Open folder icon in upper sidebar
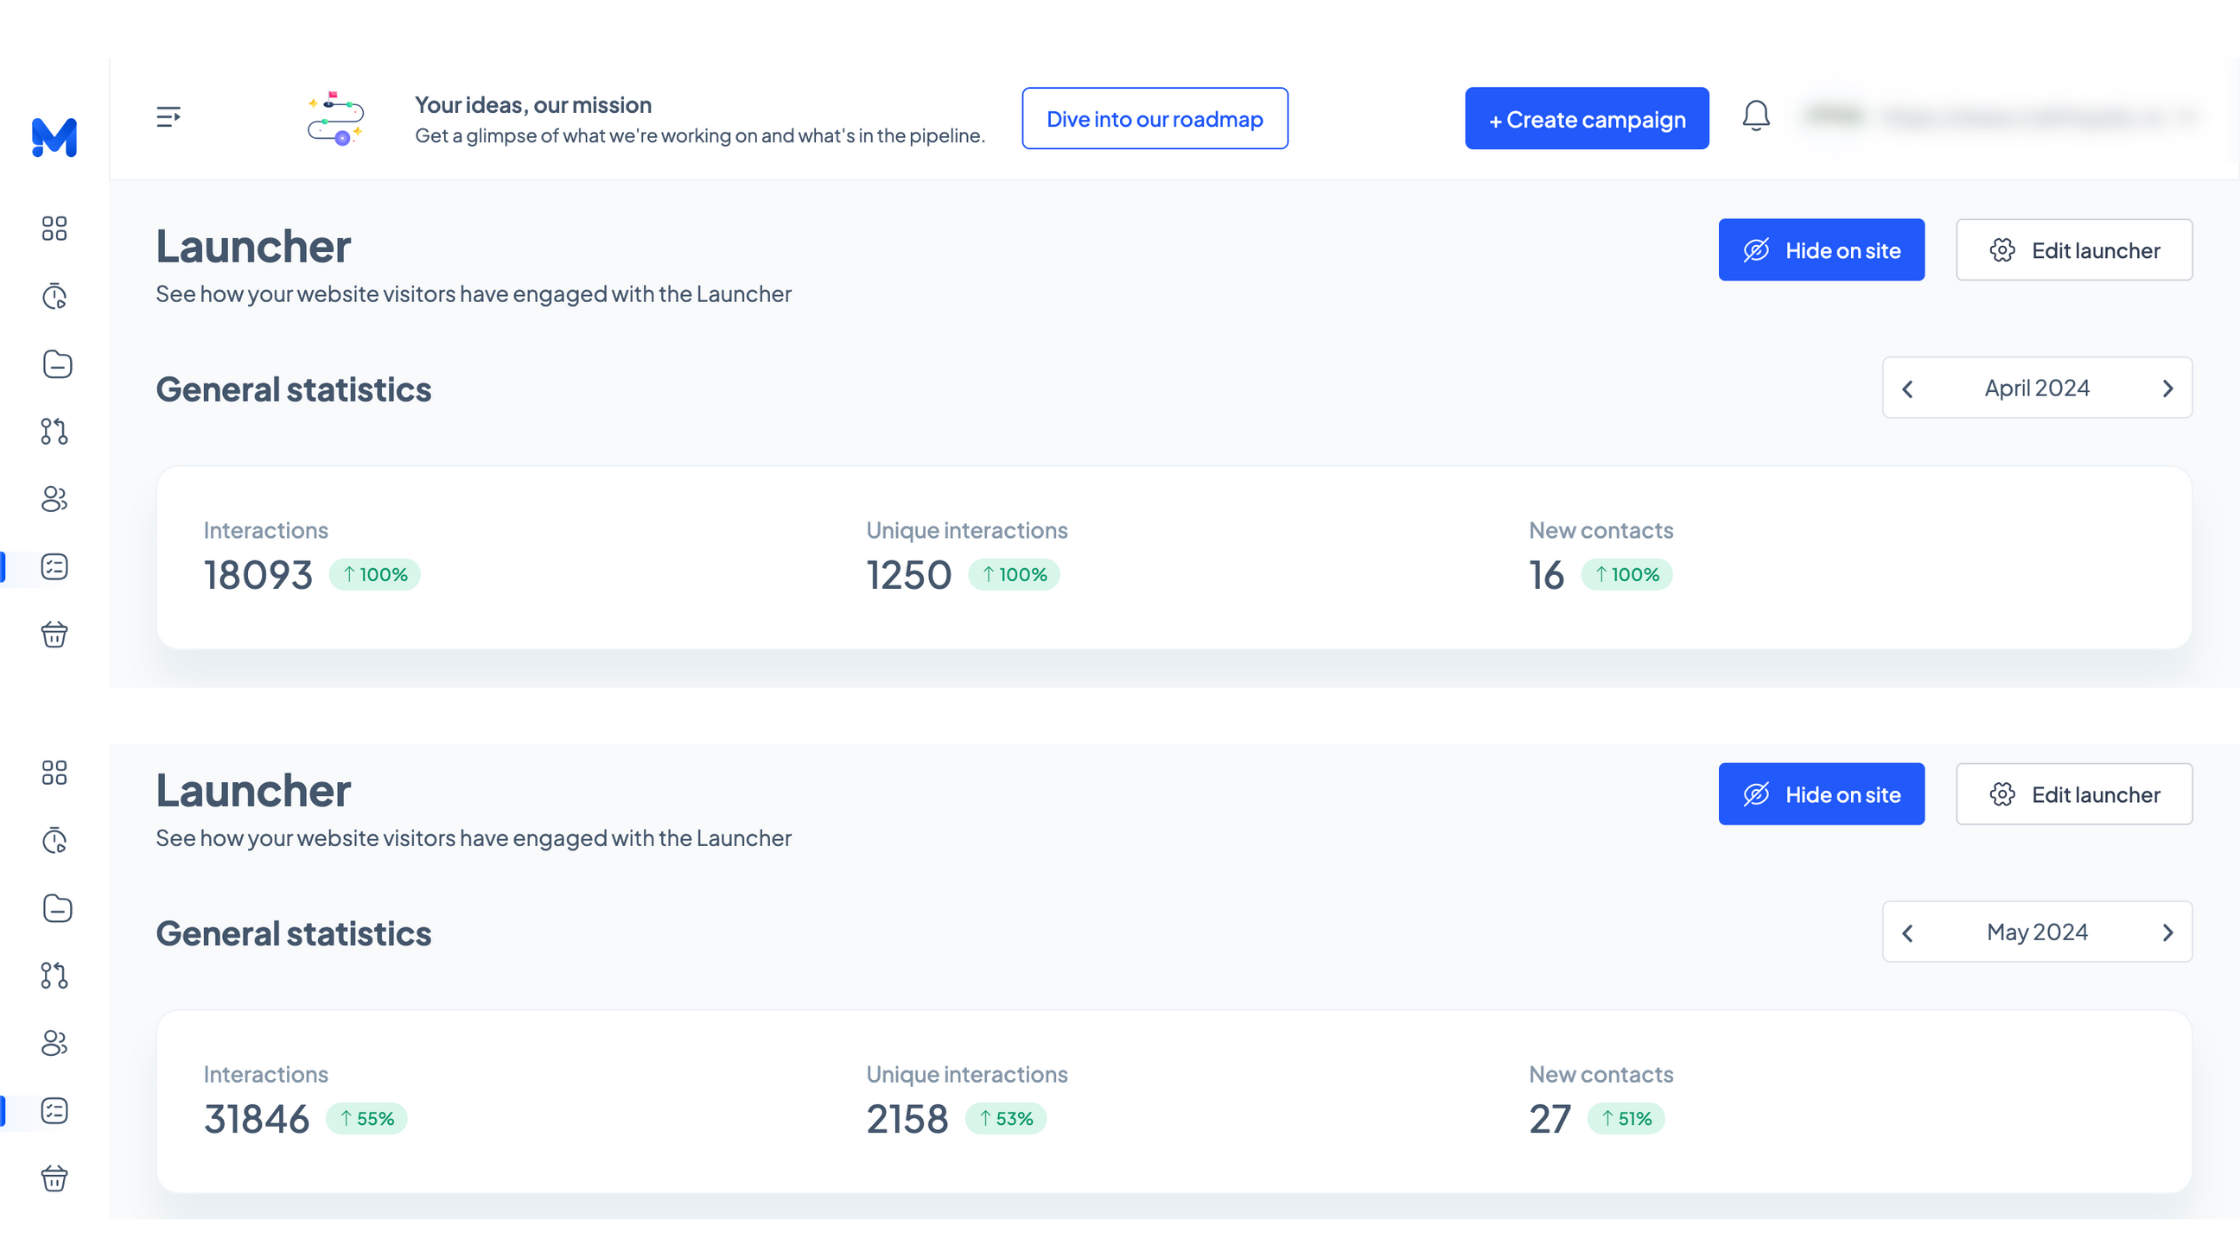 point(57,364)
